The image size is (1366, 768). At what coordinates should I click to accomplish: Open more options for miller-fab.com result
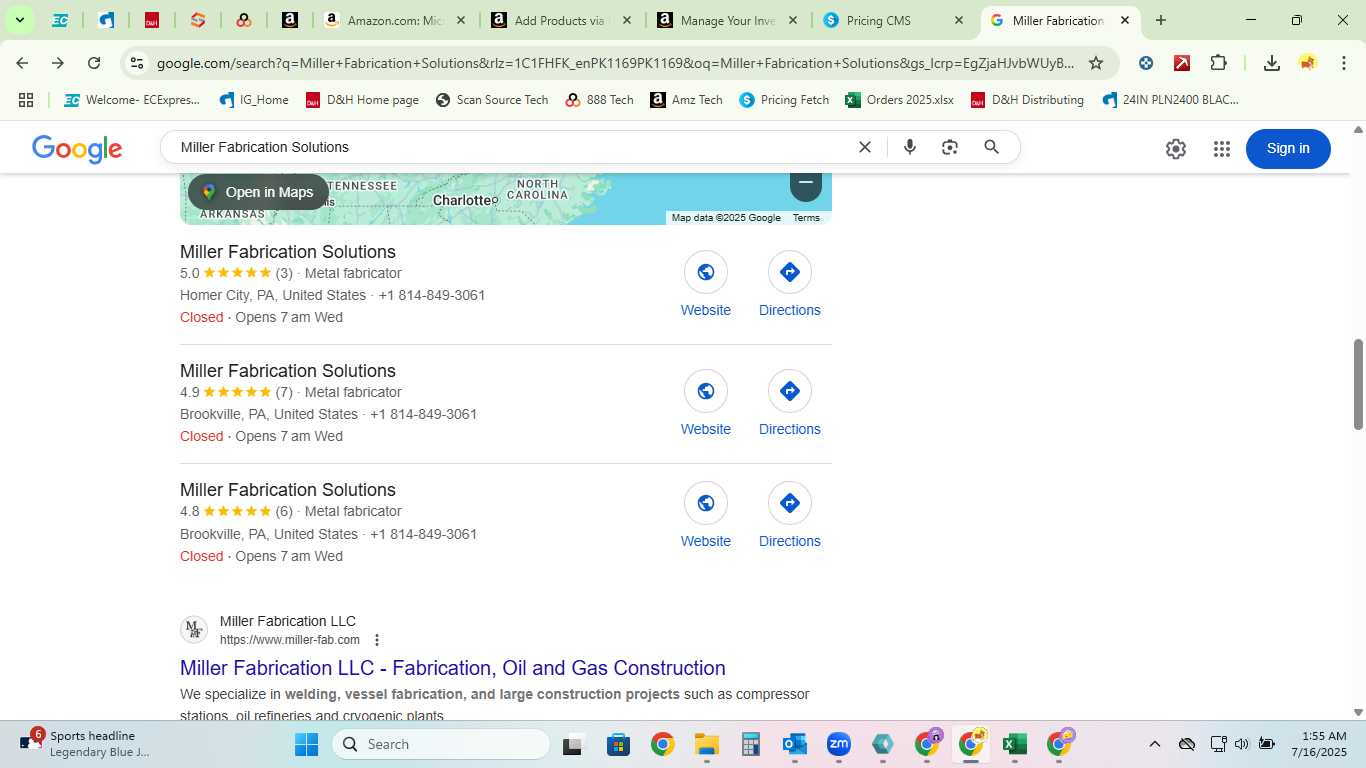(377, 640)
